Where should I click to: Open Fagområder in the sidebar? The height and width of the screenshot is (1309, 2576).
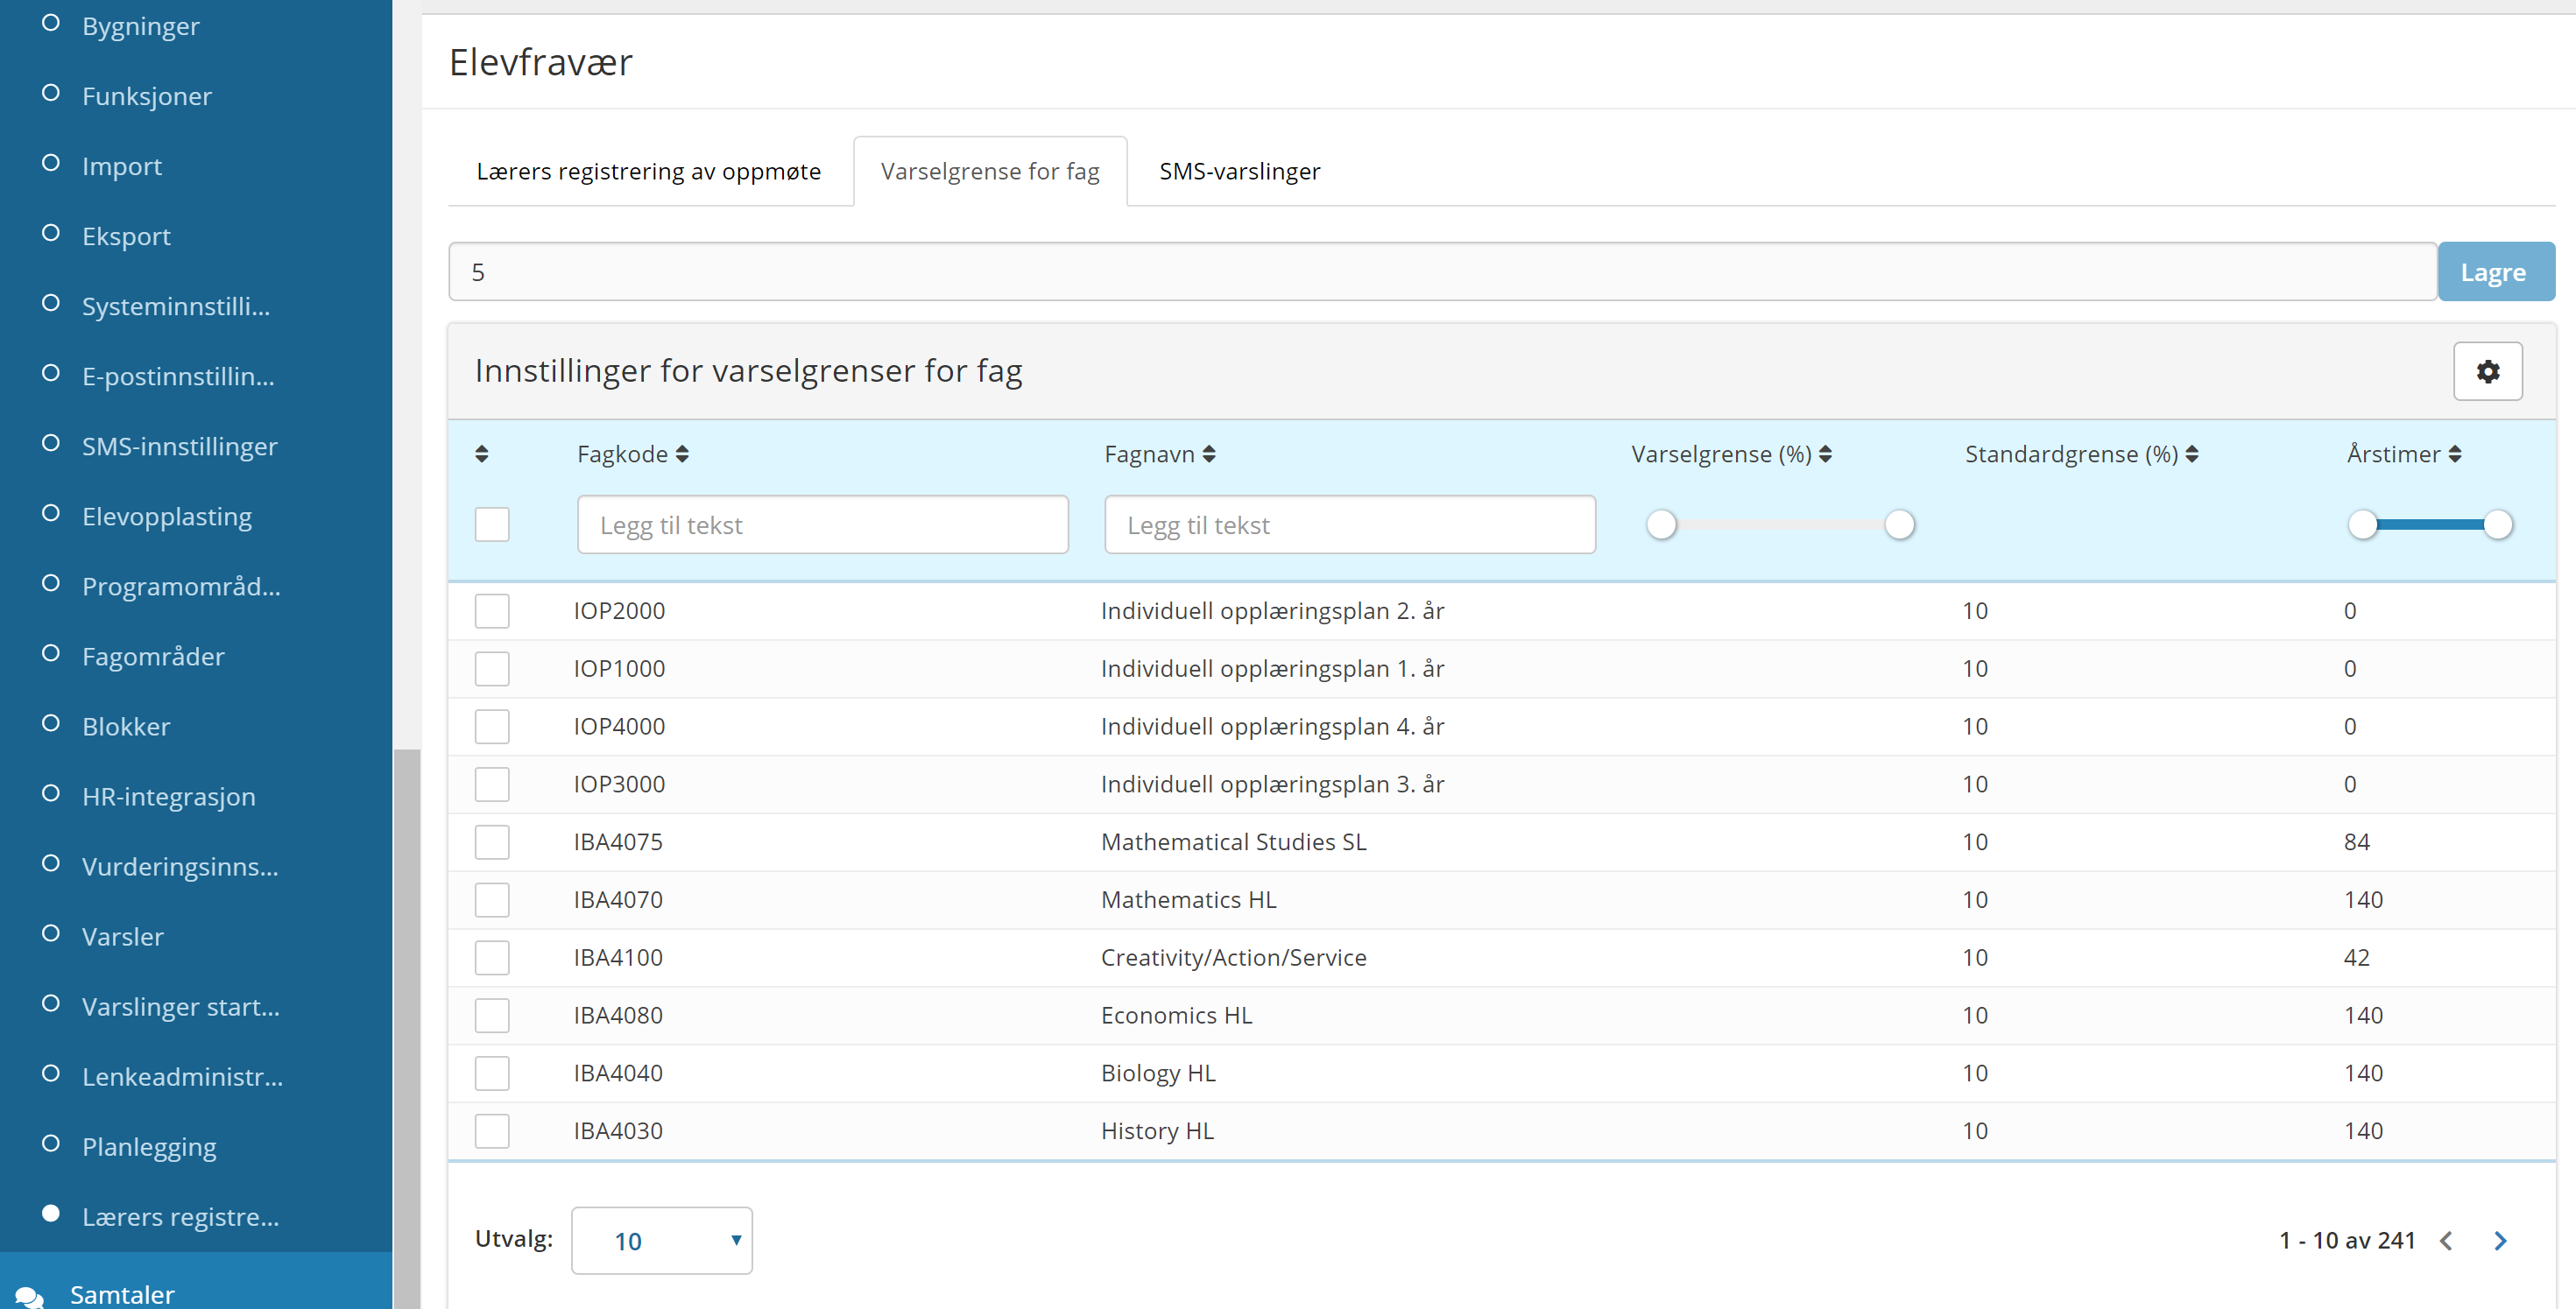pyautogui.click(x=153, y=656)
